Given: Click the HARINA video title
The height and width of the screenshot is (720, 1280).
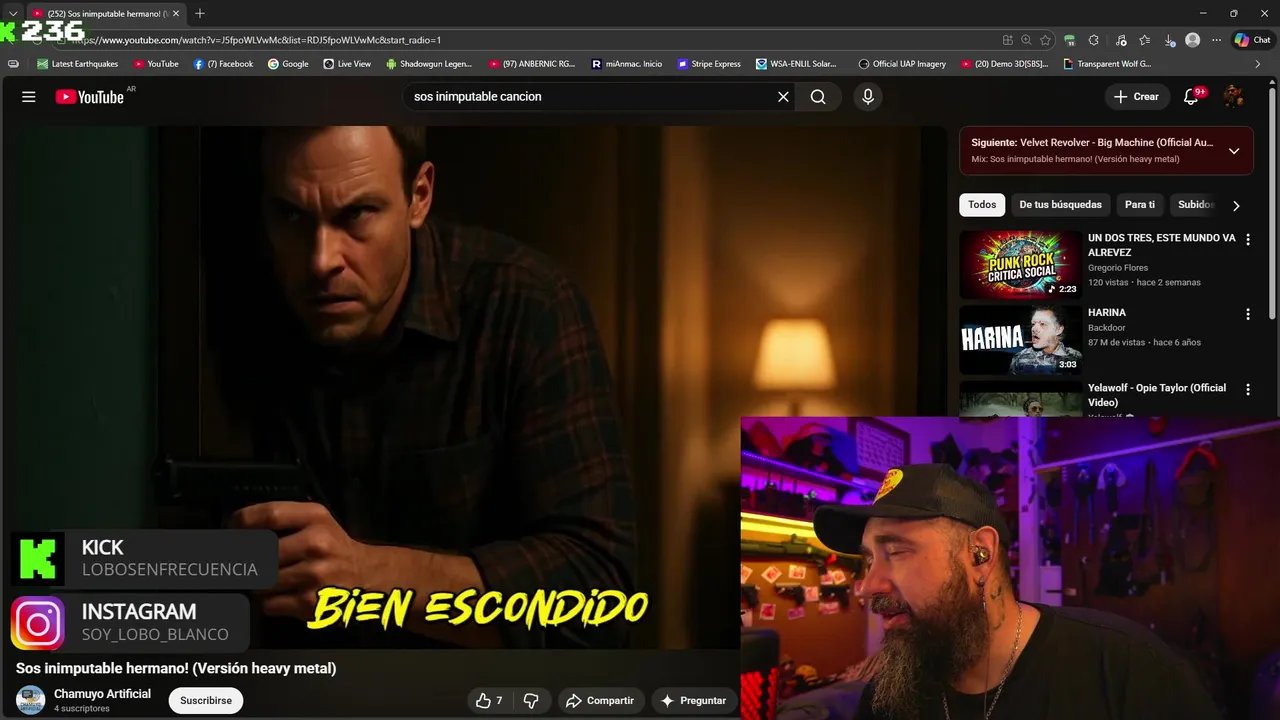Looking at the screenshot, I should (x=1107, y=313).
